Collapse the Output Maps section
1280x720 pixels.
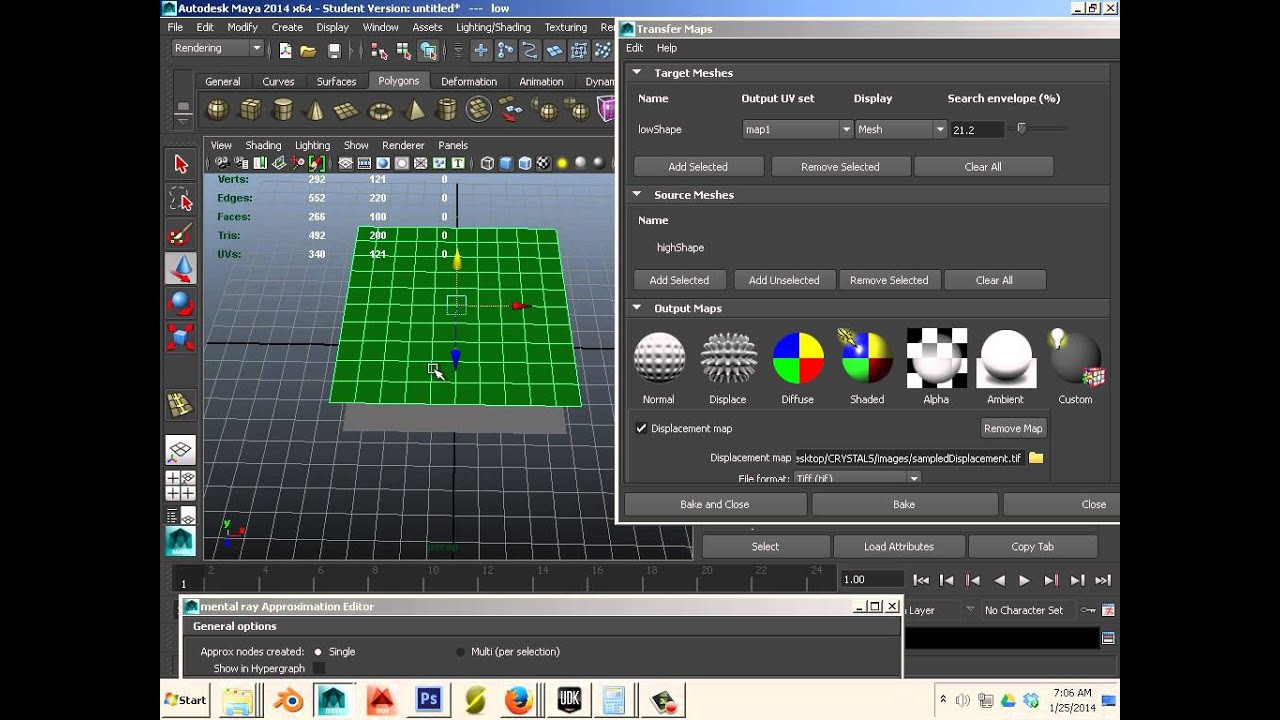(637, 308)
